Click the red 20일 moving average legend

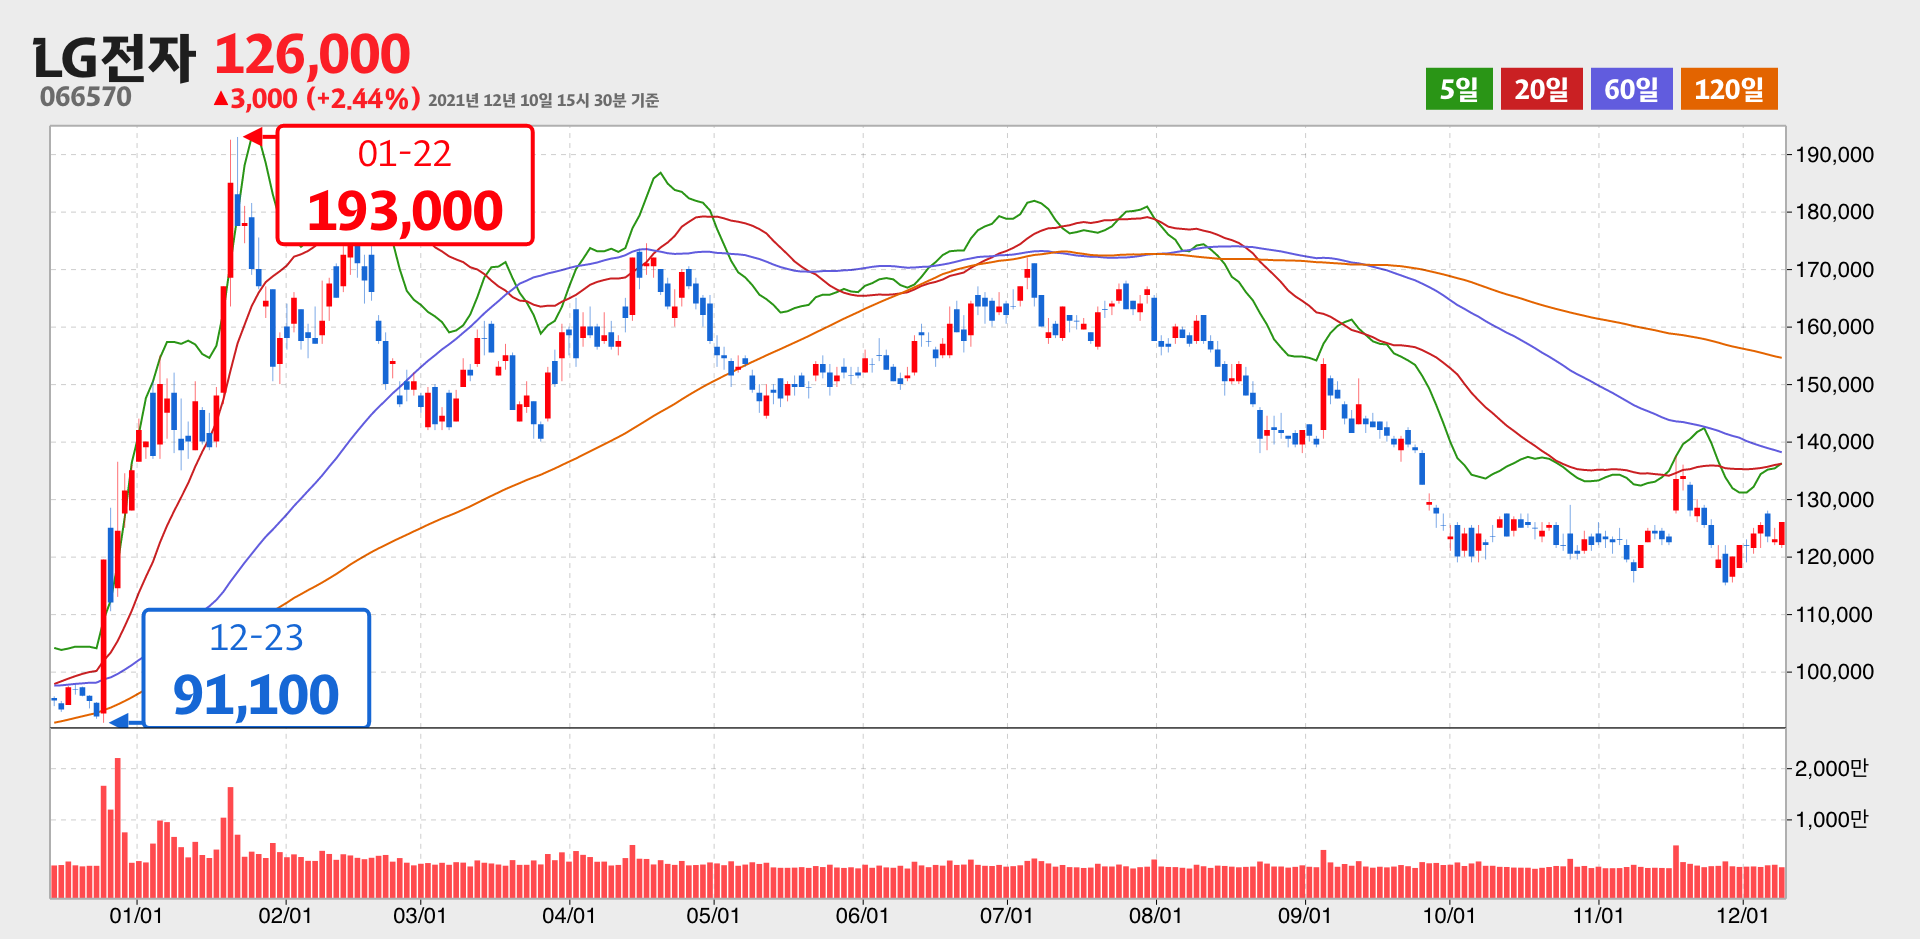click(1541, 89)
